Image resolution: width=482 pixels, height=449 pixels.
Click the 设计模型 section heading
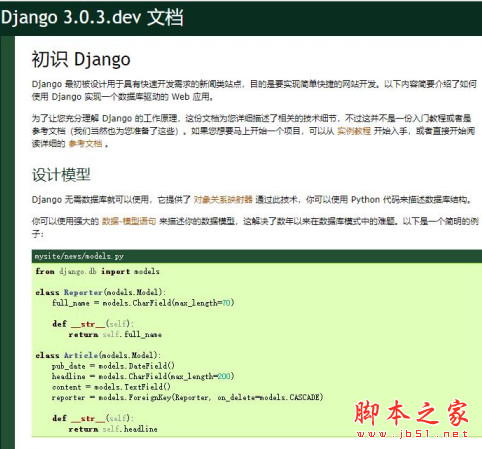click(x=61, y=175)
